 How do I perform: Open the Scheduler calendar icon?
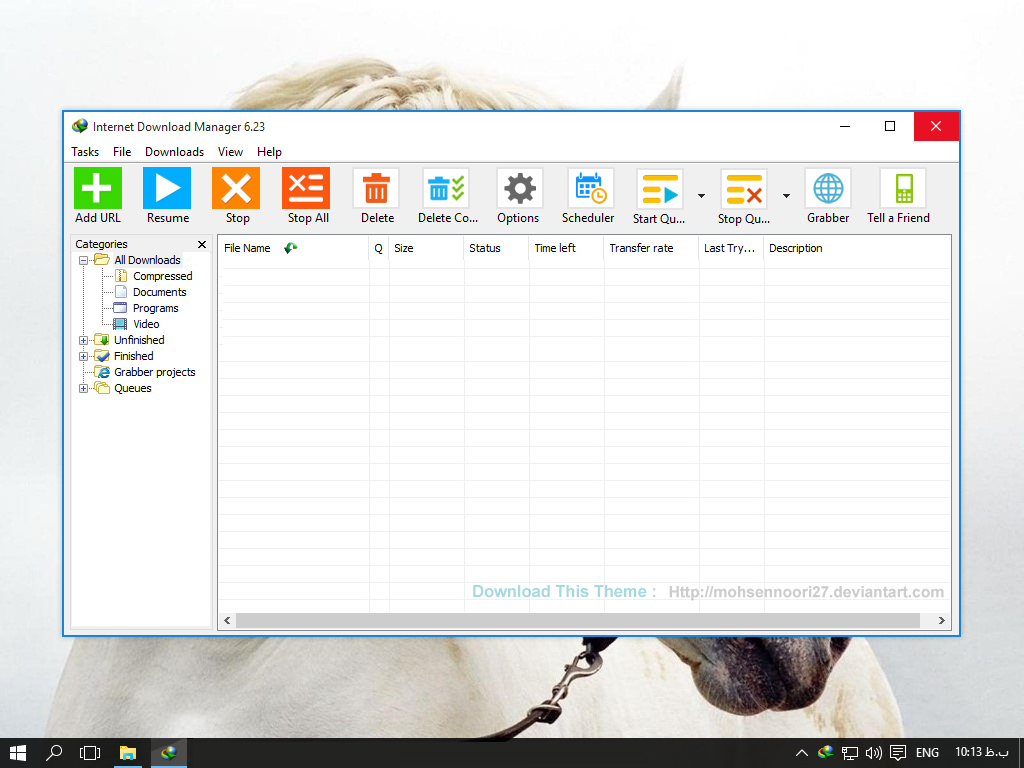coord(591,189)
